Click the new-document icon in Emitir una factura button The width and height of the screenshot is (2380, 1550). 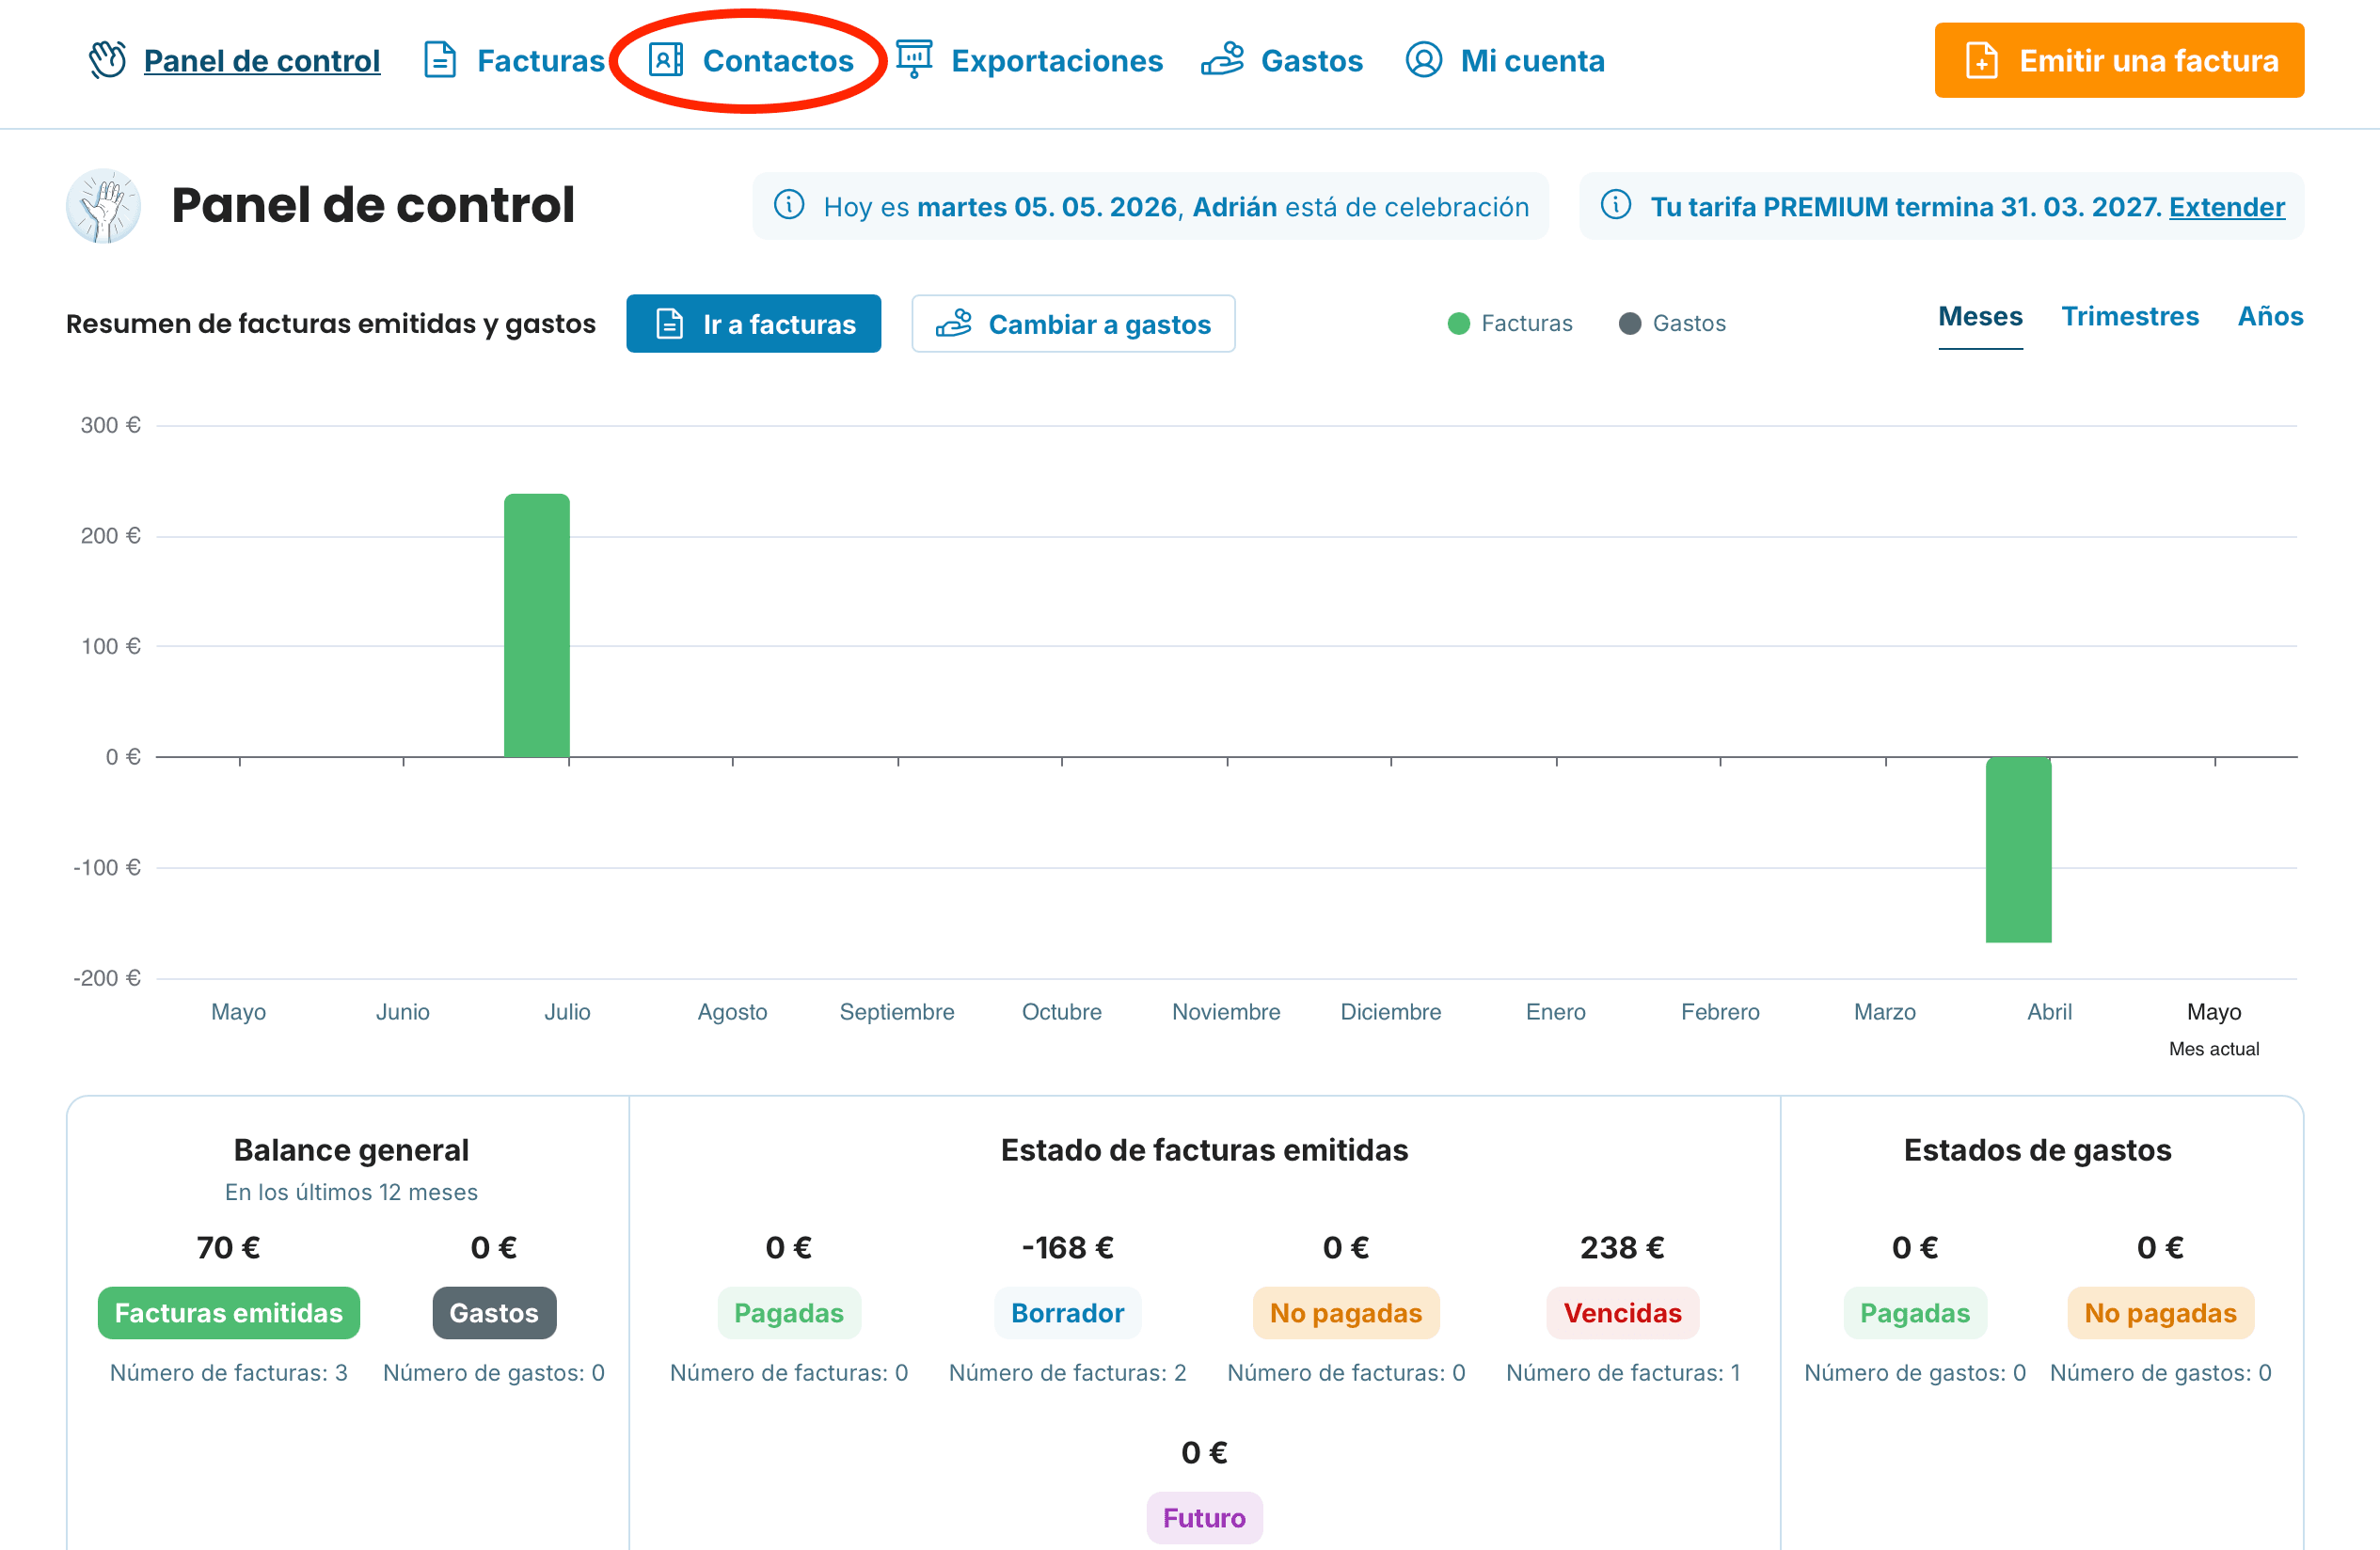click(x=1982, y=61)
